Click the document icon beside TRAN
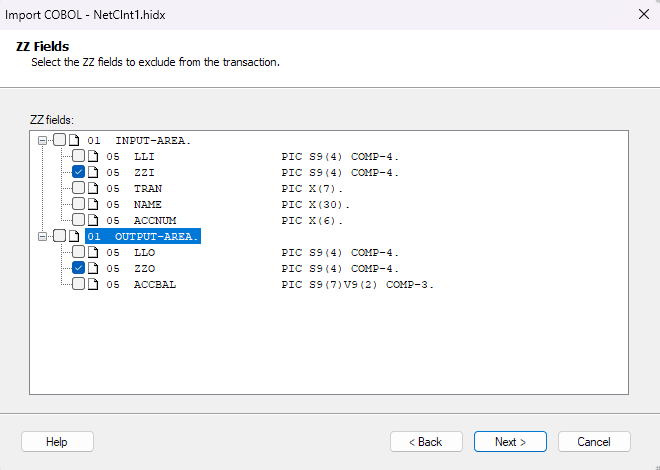Image resolution: width=660 pixels, height=470 pixels. pos(93,188)
